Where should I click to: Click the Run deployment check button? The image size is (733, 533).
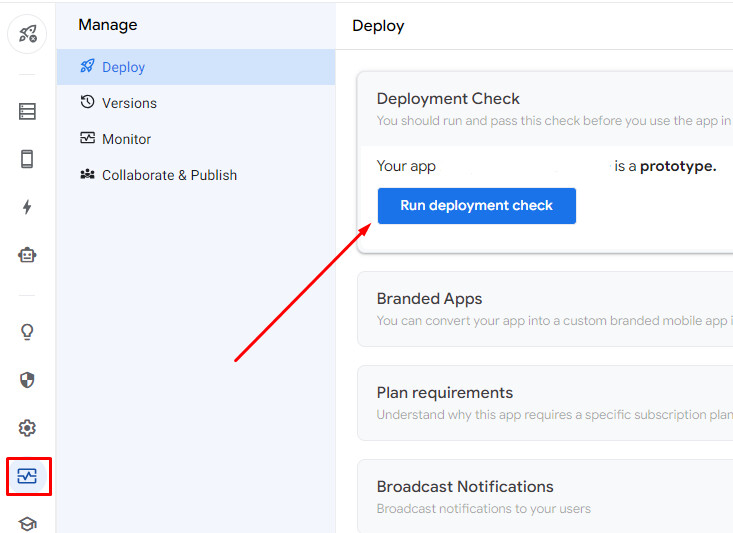click(x=476, y=206)
